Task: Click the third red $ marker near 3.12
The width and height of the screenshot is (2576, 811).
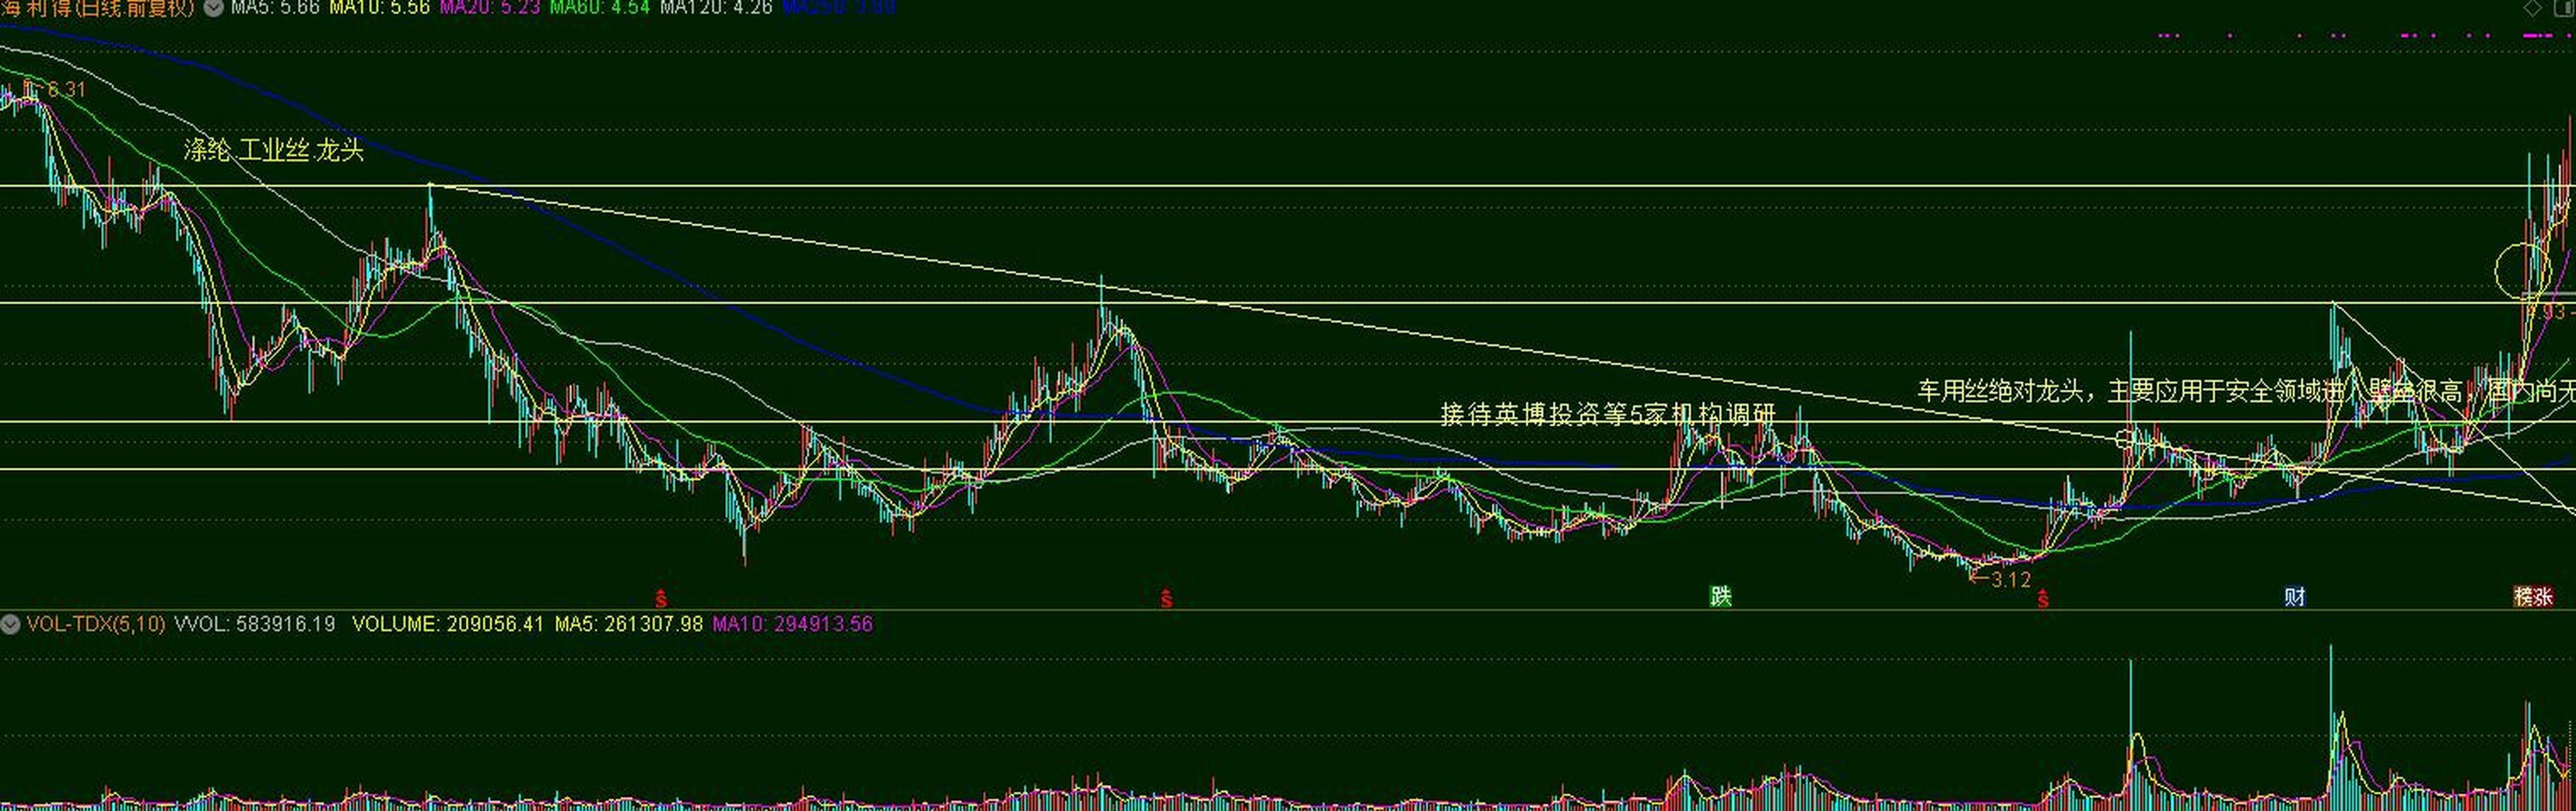Action: [2043, 599]
